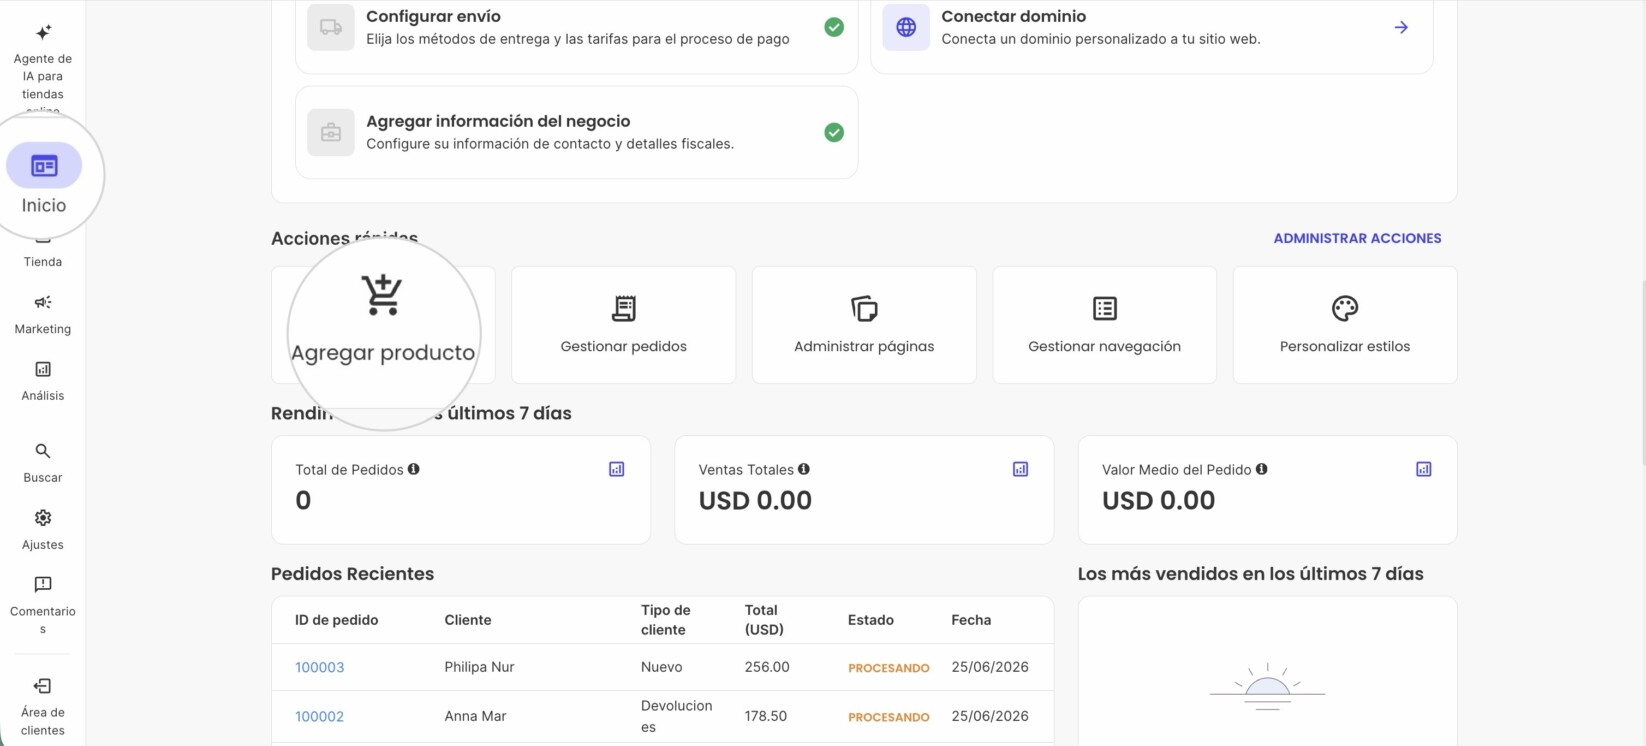Open the Ajustes gear icon

[43, 518]
